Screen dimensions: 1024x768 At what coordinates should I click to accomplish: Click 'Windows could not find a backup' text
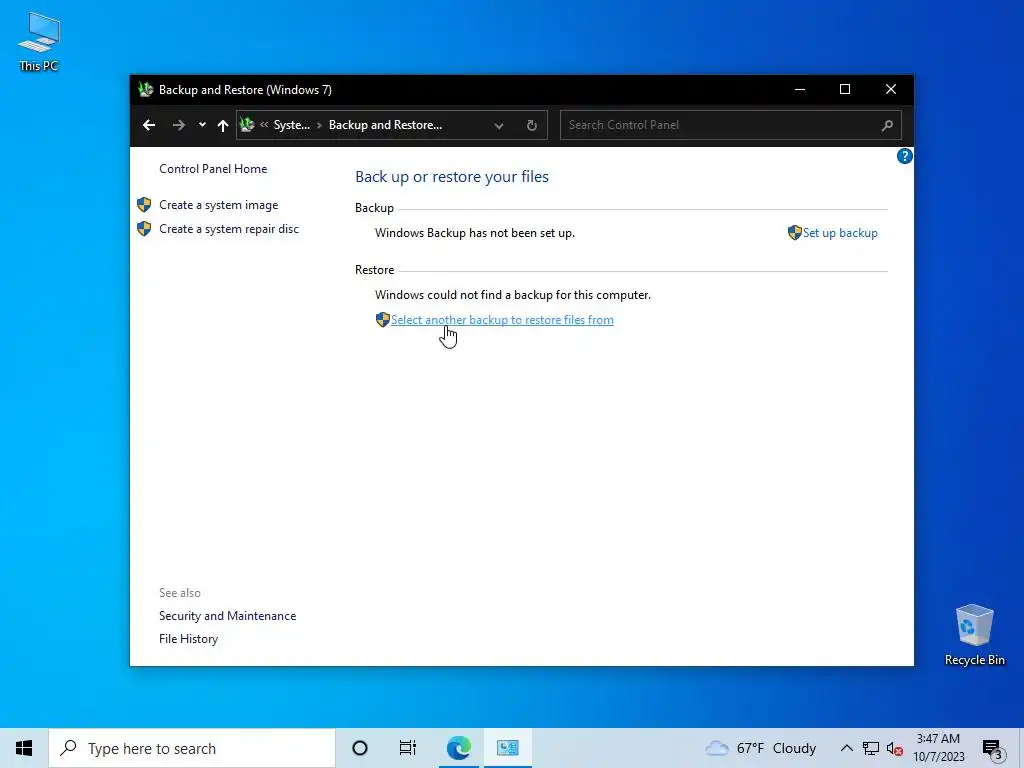pos(513,295)
